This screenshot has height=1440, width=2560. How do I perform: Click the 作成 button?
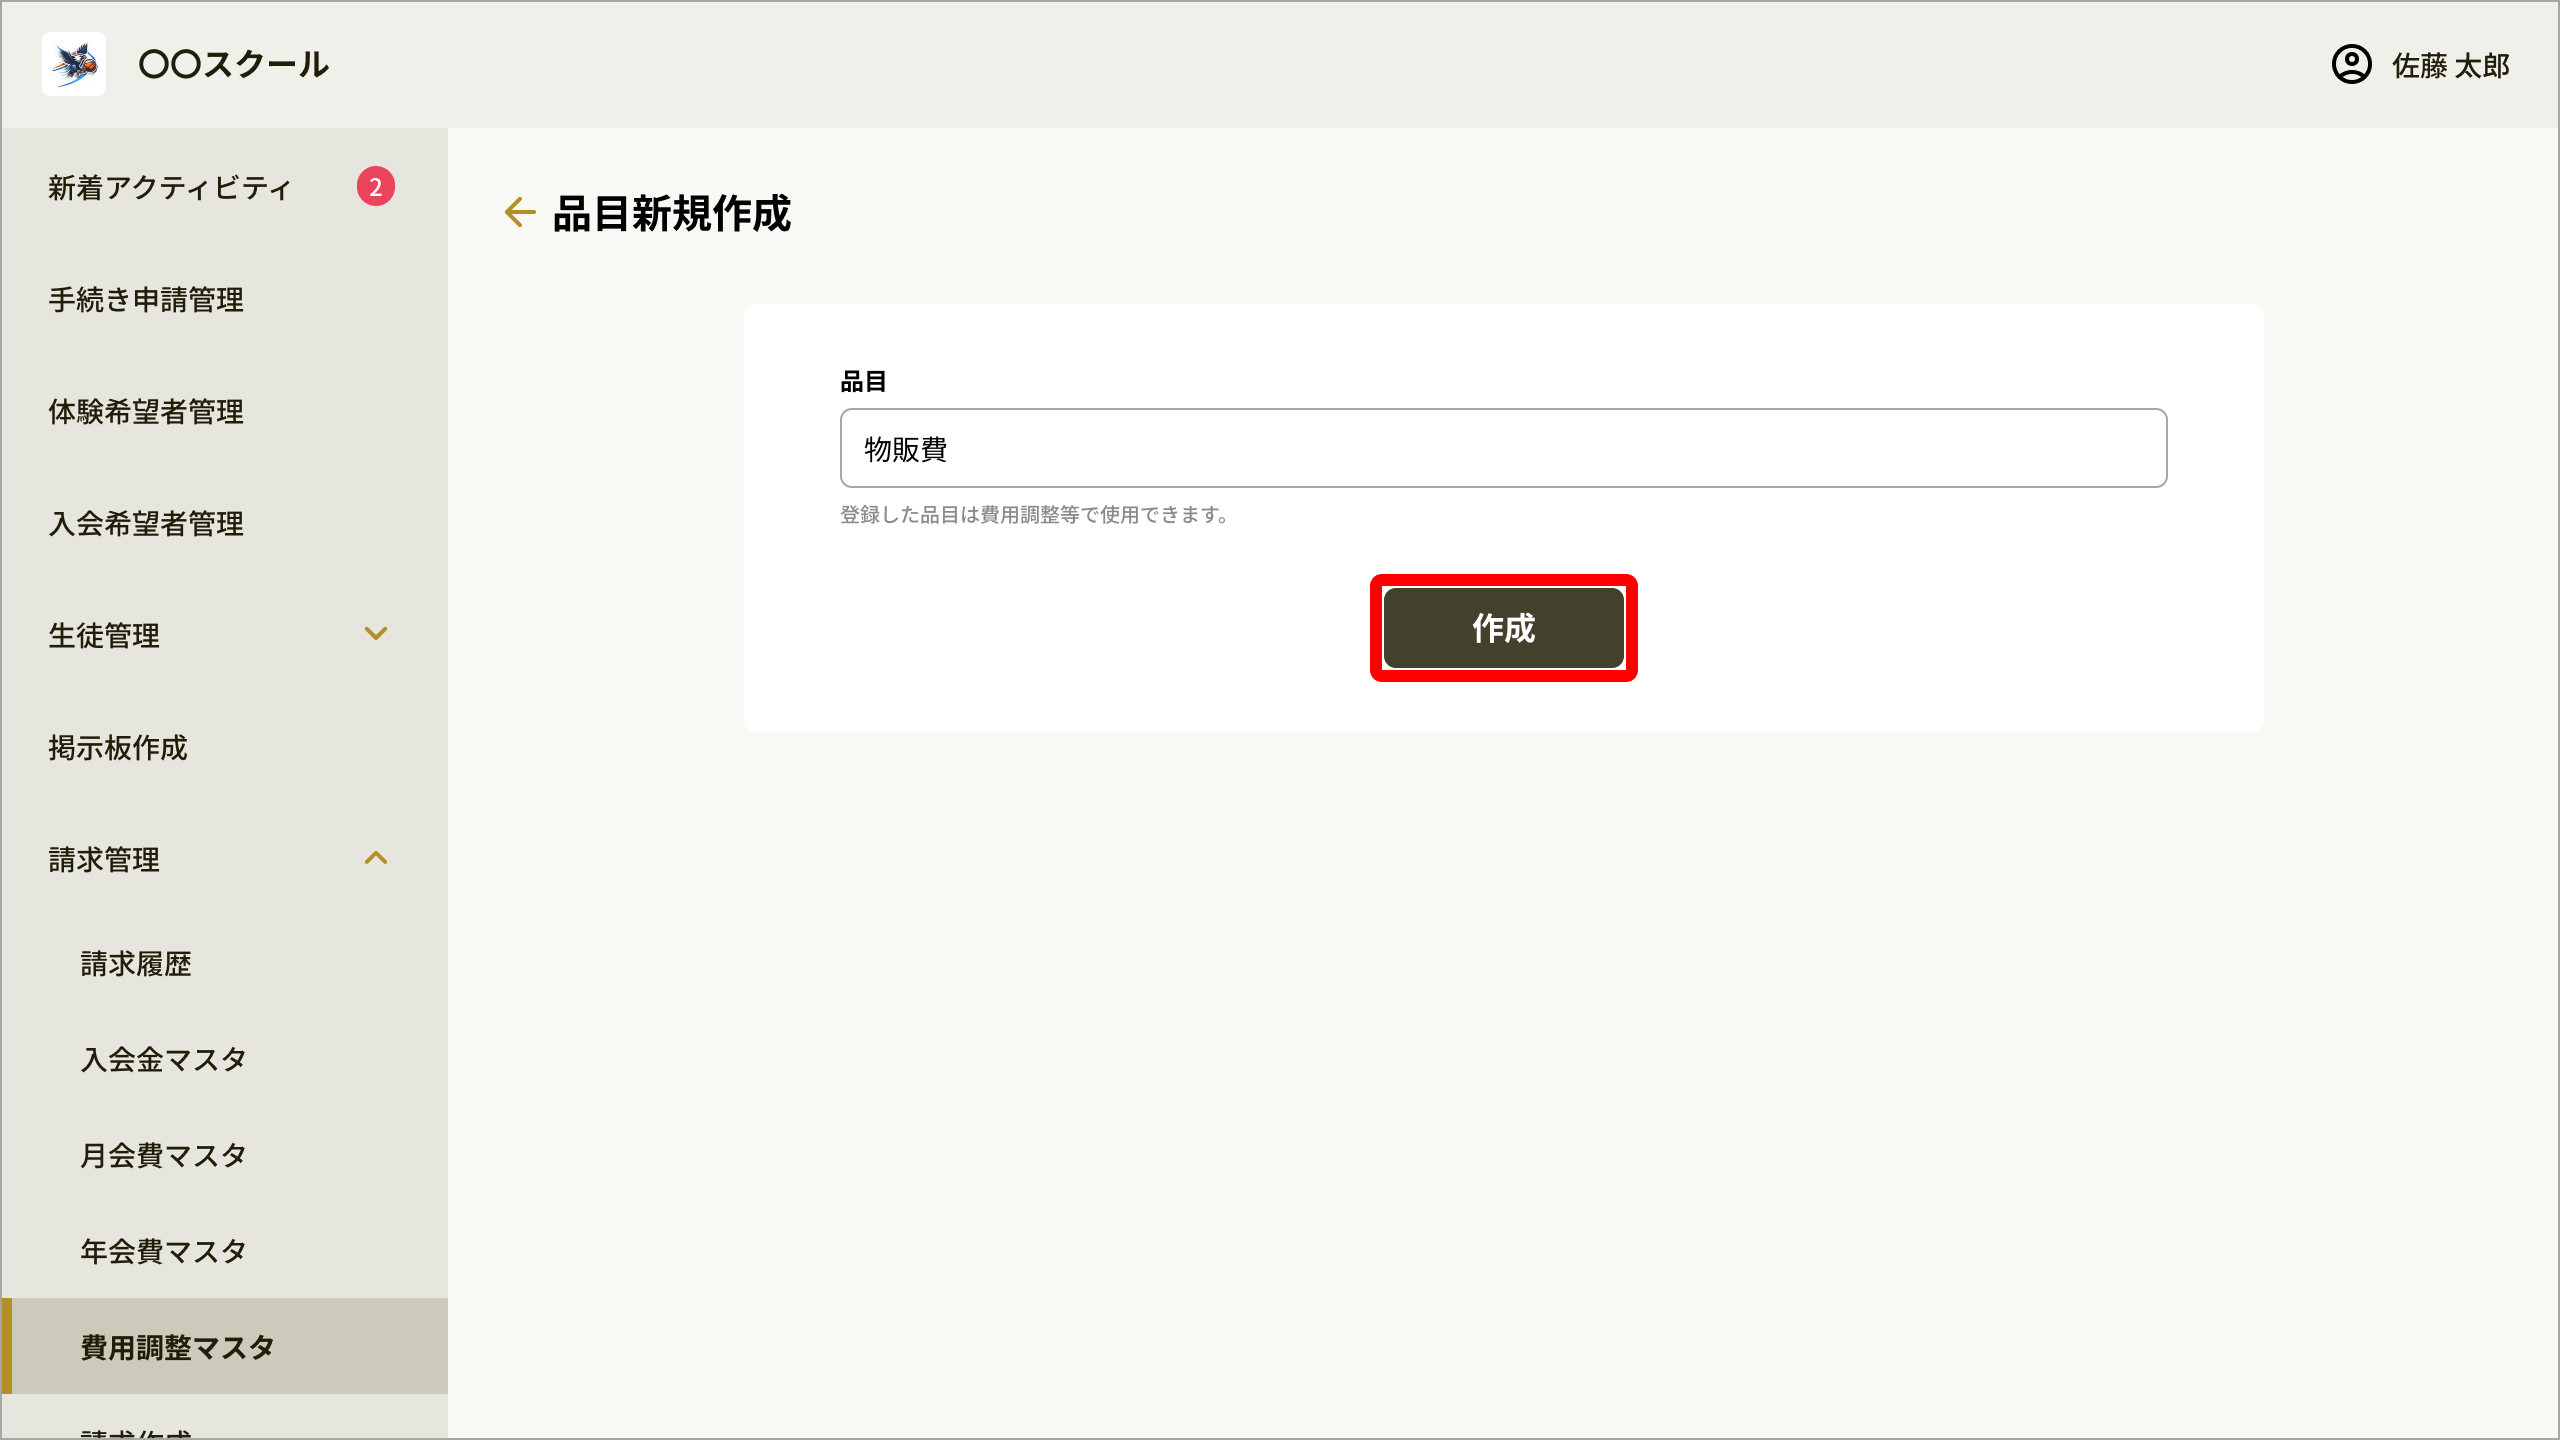coord(1503,628)
